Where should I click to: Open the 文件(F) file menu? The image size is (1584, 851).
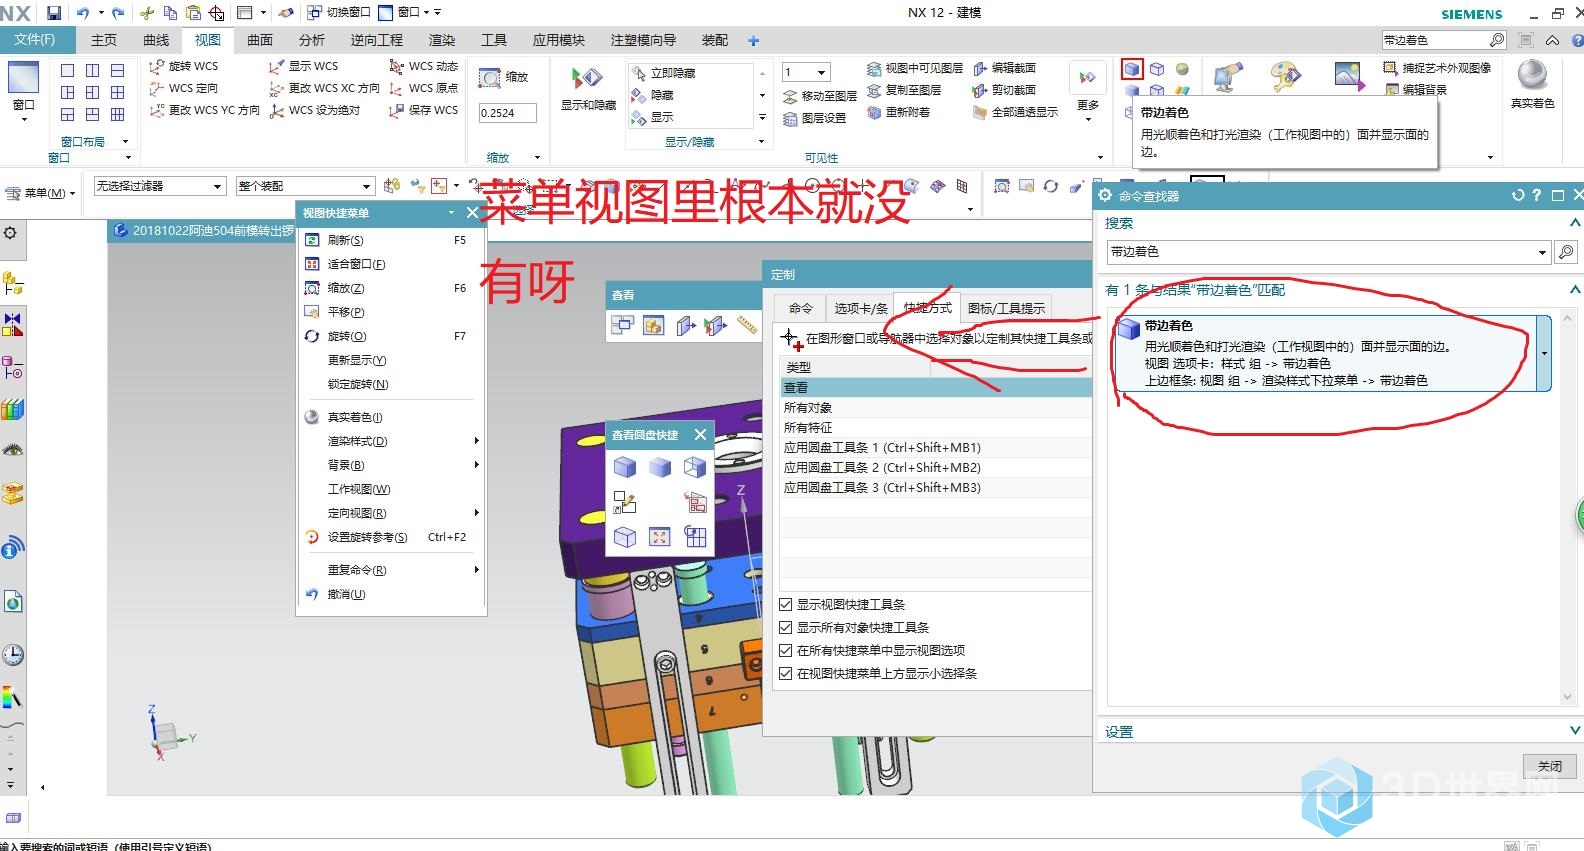pyautogui.click(x=35, y=40)
